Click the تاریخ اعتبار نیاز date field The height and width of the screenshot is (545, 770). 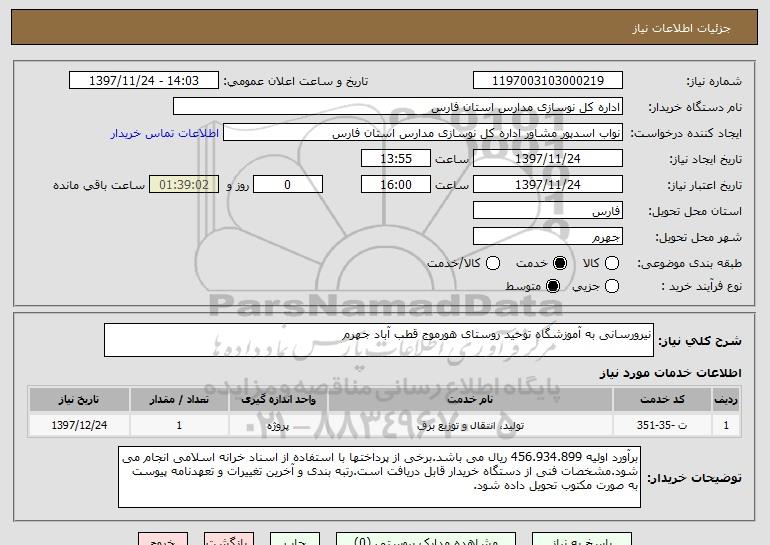pyautogui.click(x=548, y=185)
